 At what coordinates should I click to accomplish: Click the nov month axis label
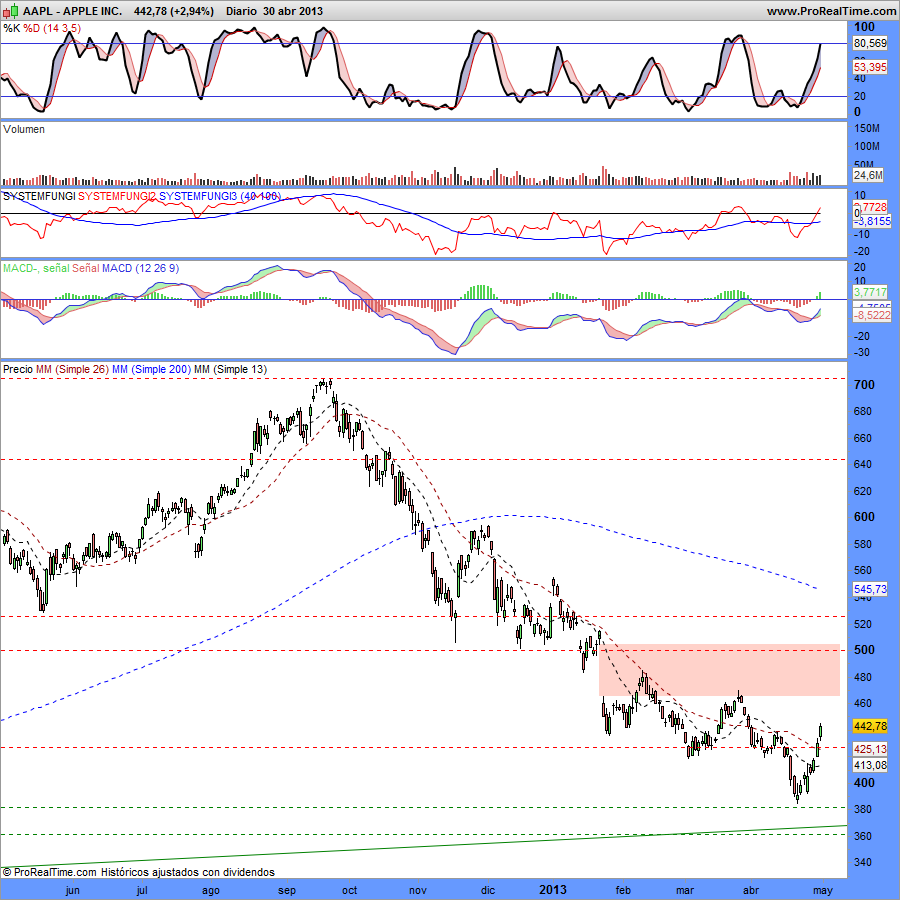tap(418, 890)
